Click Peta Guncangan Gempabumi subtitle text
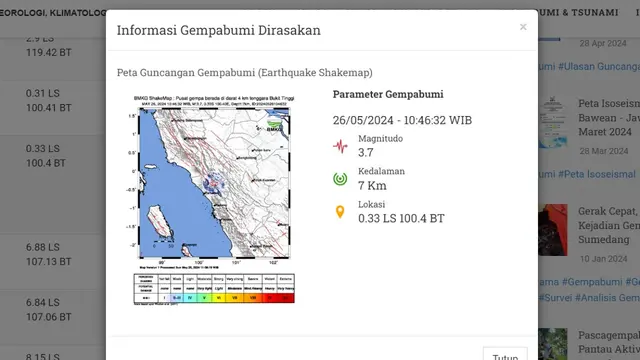 pyautogui.click(x=244, y=73)
